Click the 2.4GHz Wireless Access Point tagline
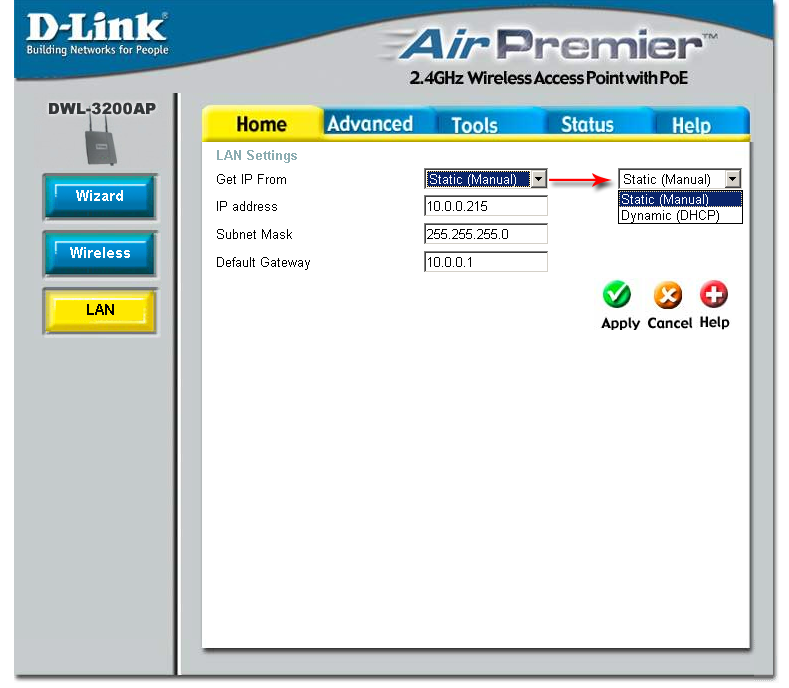This screenshot has height=688, width=789. pyautogui.click(x=548, y=78)
